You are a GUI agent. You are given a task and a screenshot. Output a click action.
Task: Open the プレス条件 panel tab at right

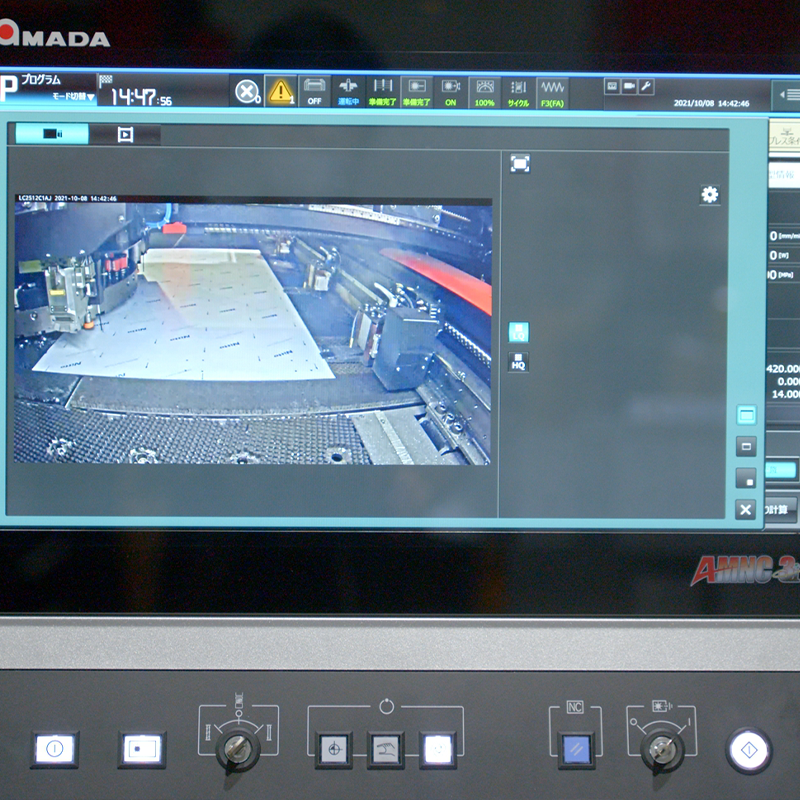[x=785, y=137]
